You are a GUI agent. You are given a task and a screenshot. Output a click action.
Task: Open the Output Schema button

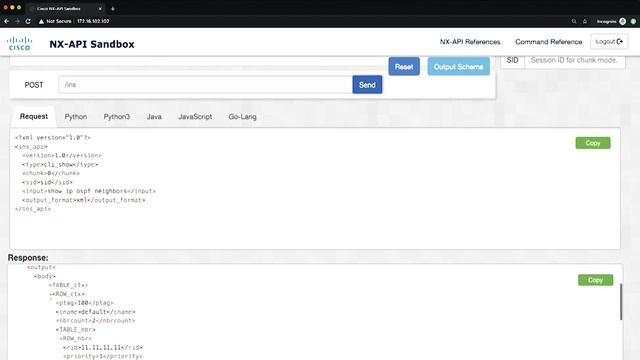tap(458, 67)
